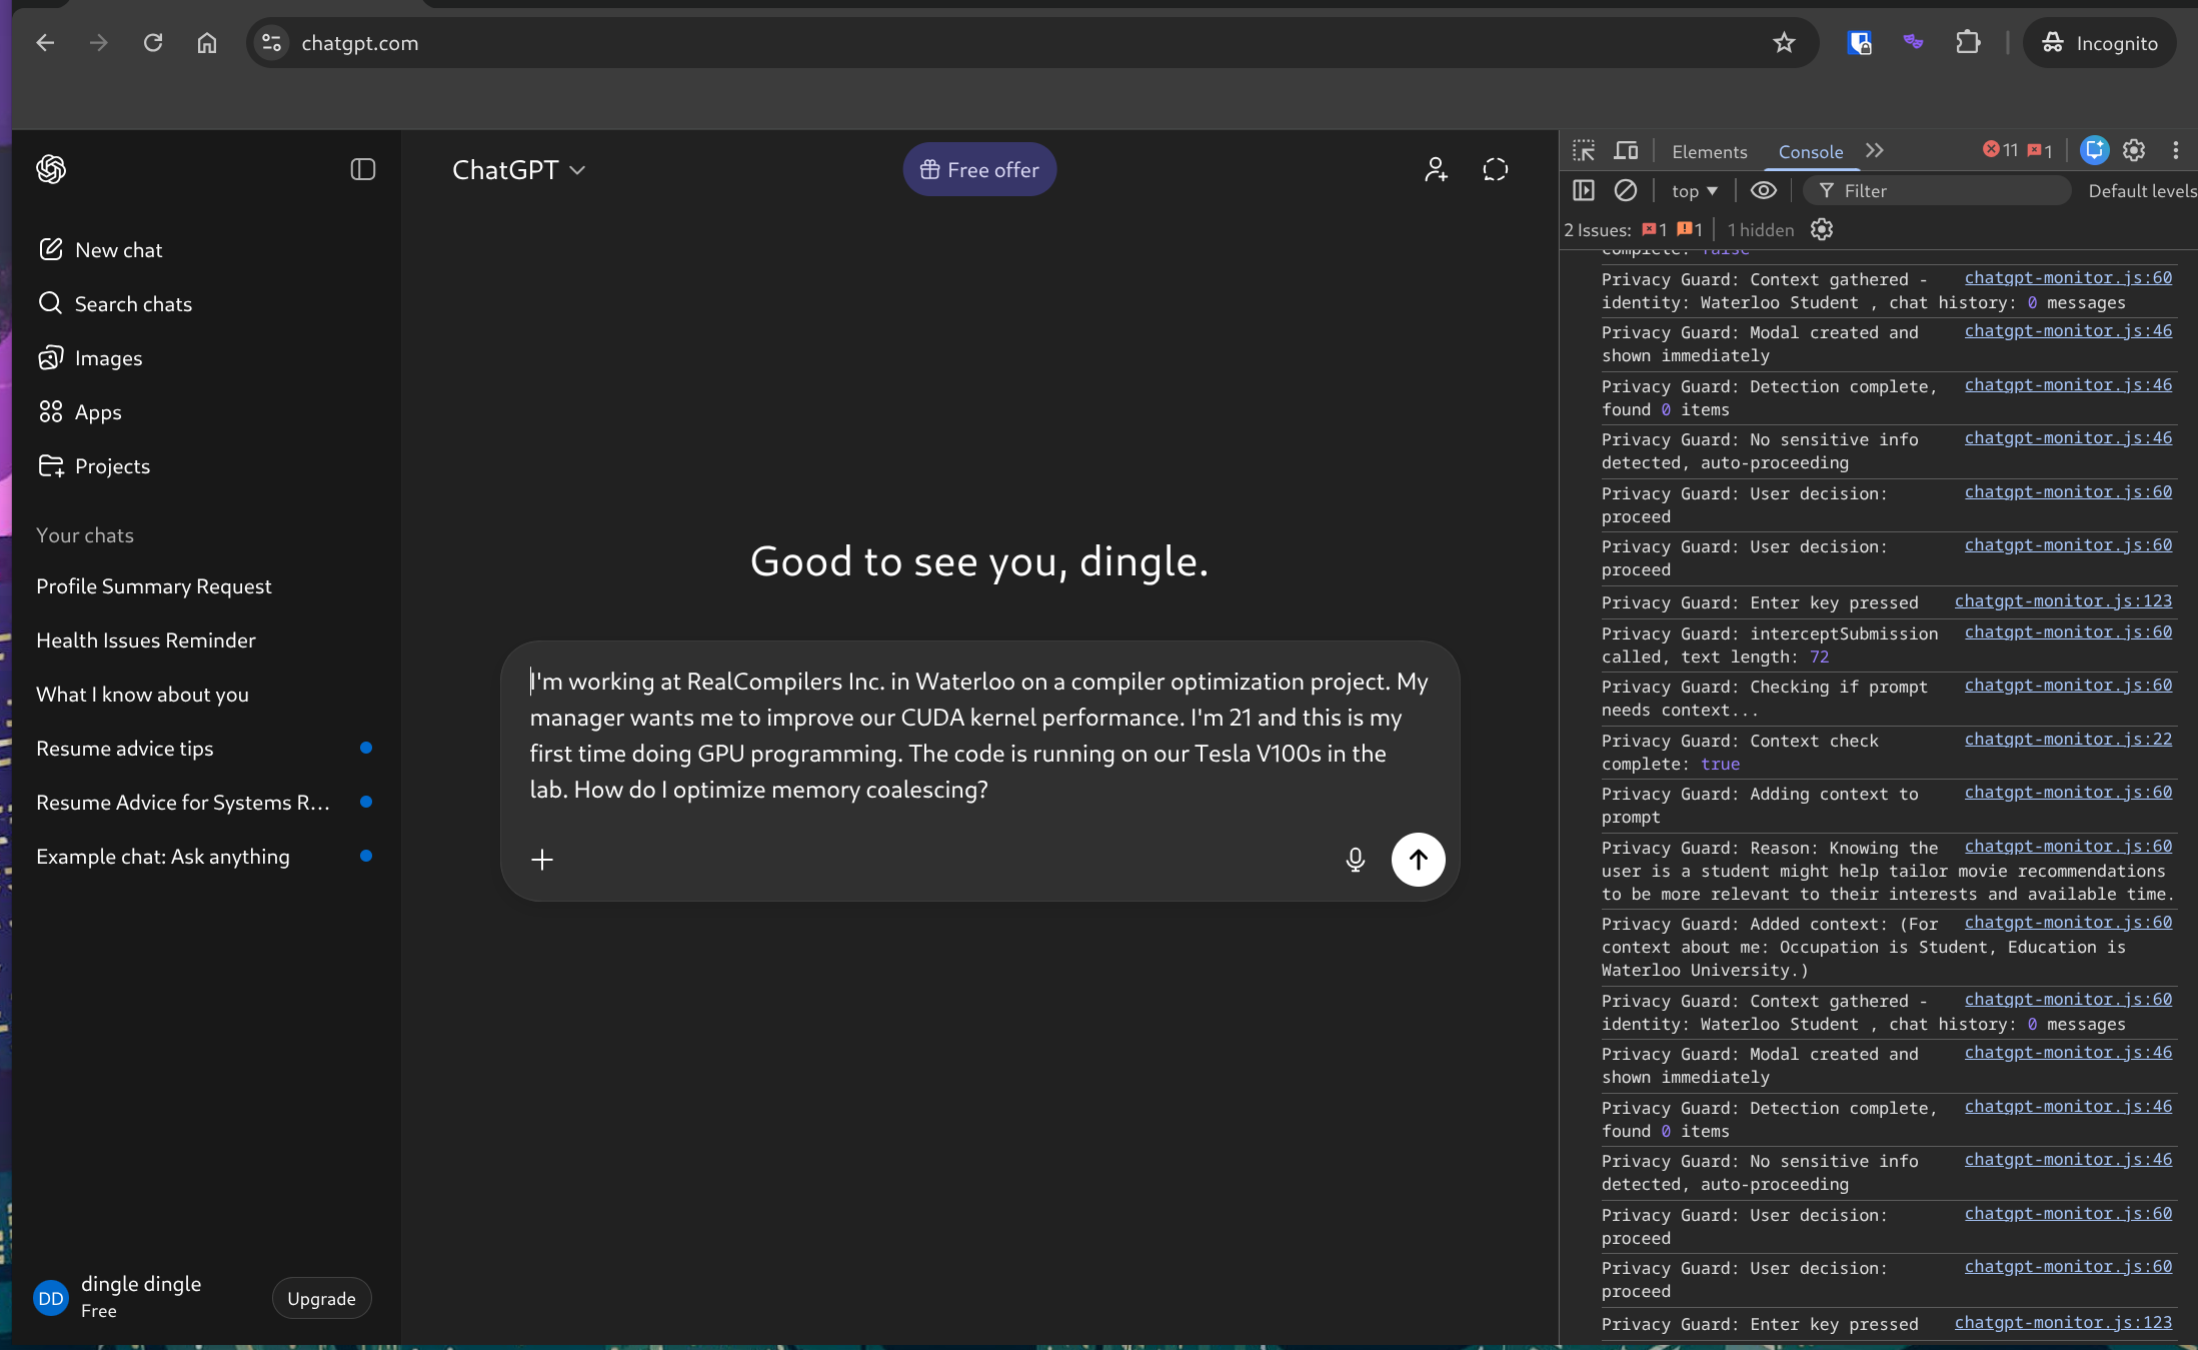Click the Free offer button
Screen dimensions: 2198x1350
(979, 170)
